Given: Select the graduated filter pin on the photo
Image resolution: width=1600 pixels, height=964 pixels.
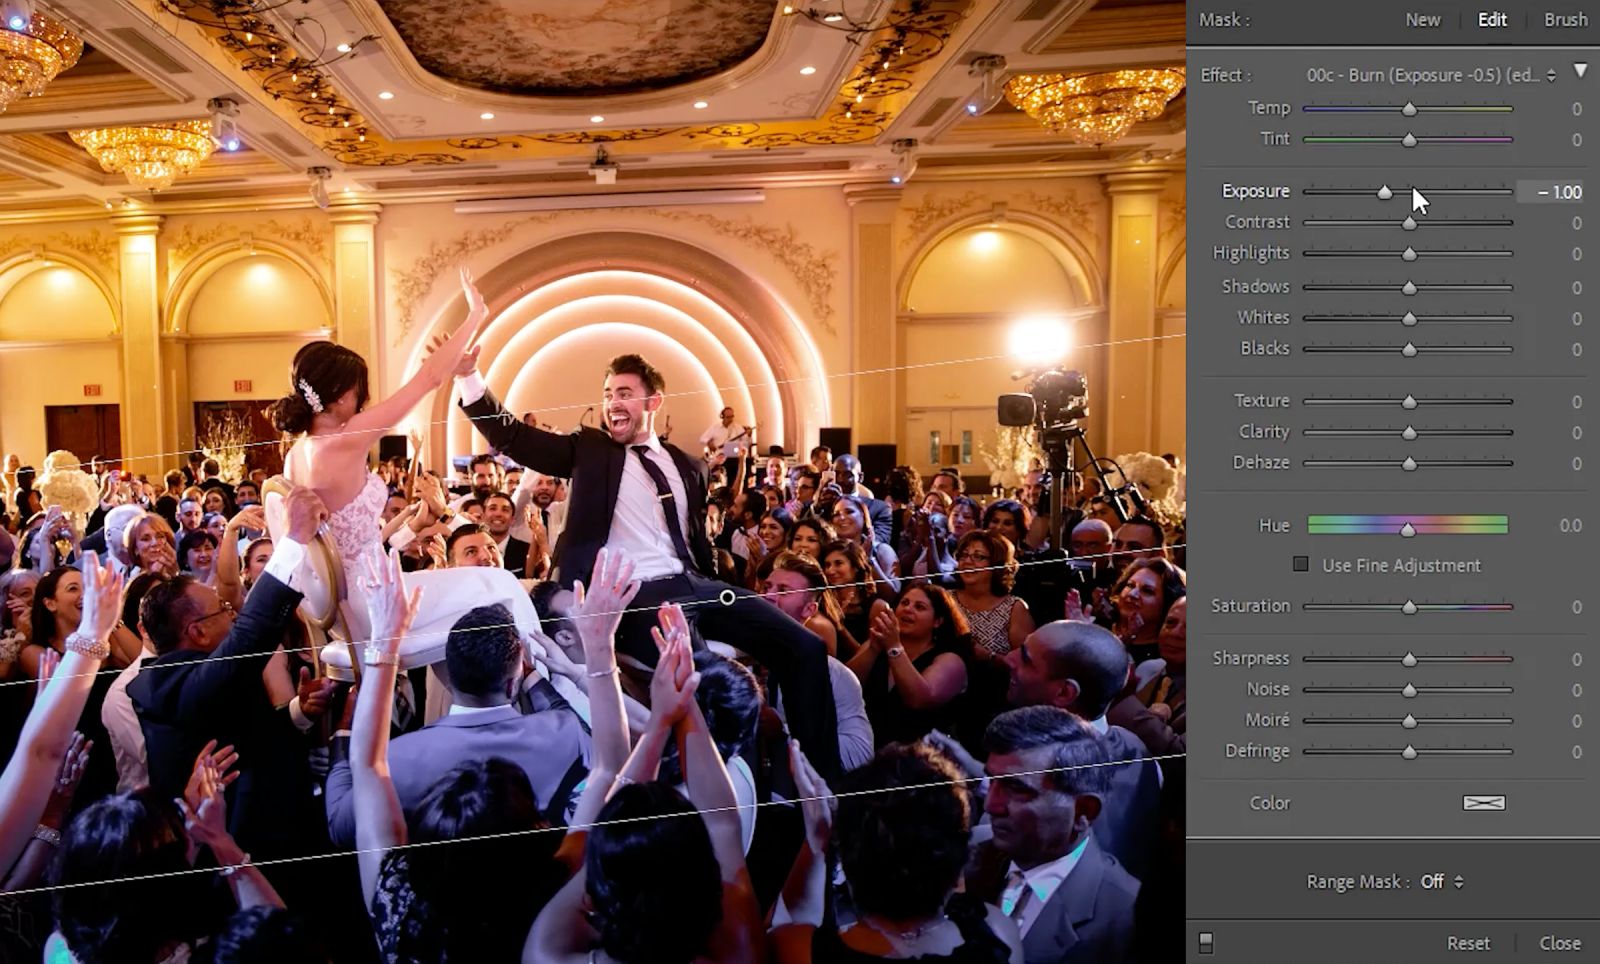Looking at the screenshot, I should 727,596.
